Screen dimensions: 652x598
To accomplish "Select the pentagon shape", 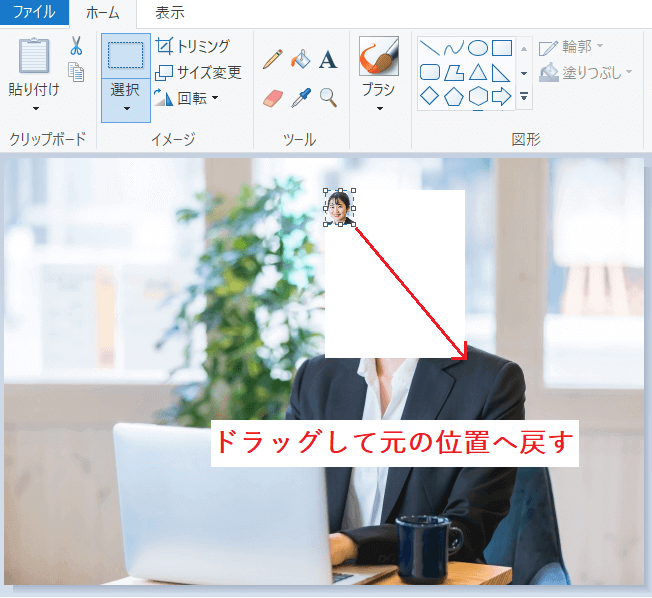I will pos(454,96).
